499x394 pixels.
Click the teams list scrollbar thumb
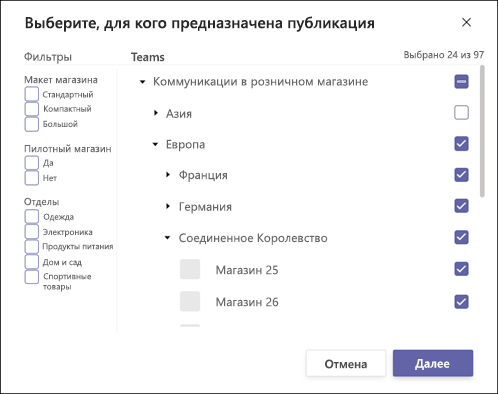coord(482,131)
